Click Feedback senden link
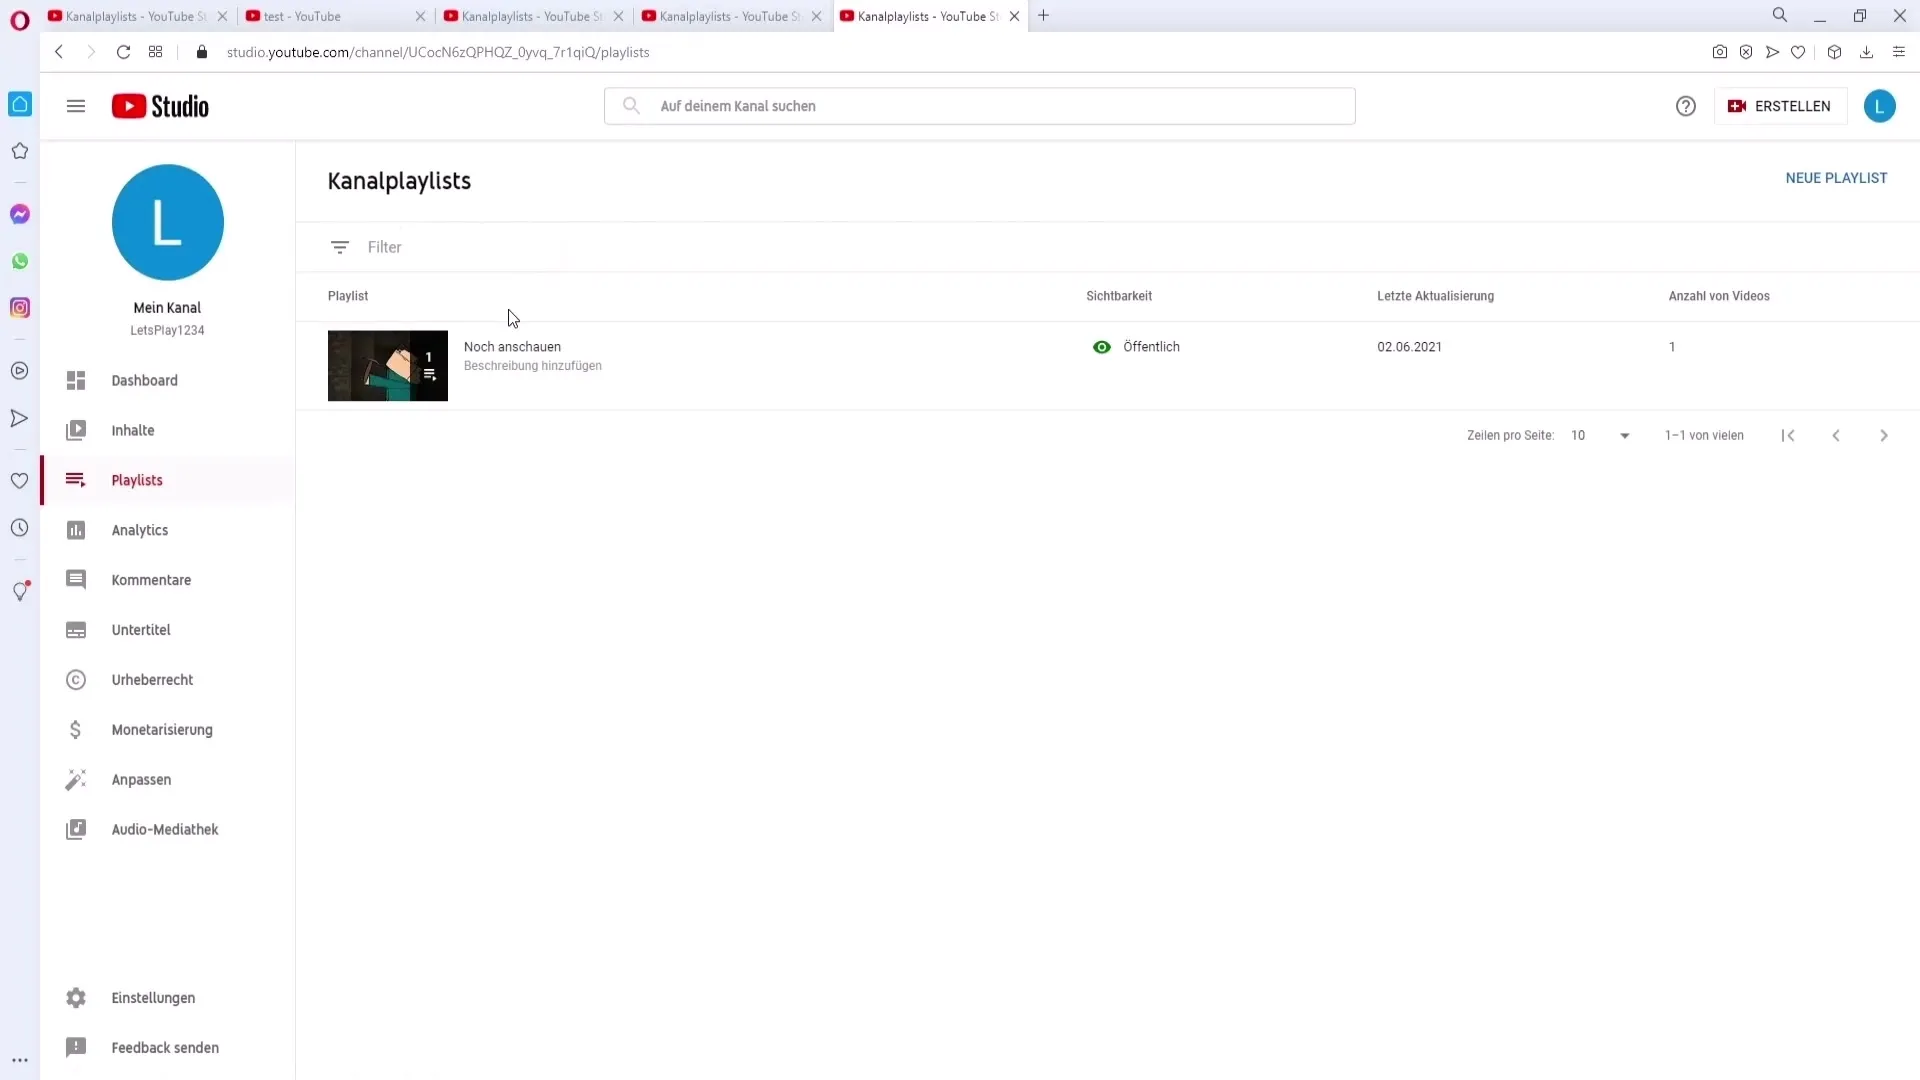The width and height of the screenshot is (1920, 1080). coord(164,1047)
